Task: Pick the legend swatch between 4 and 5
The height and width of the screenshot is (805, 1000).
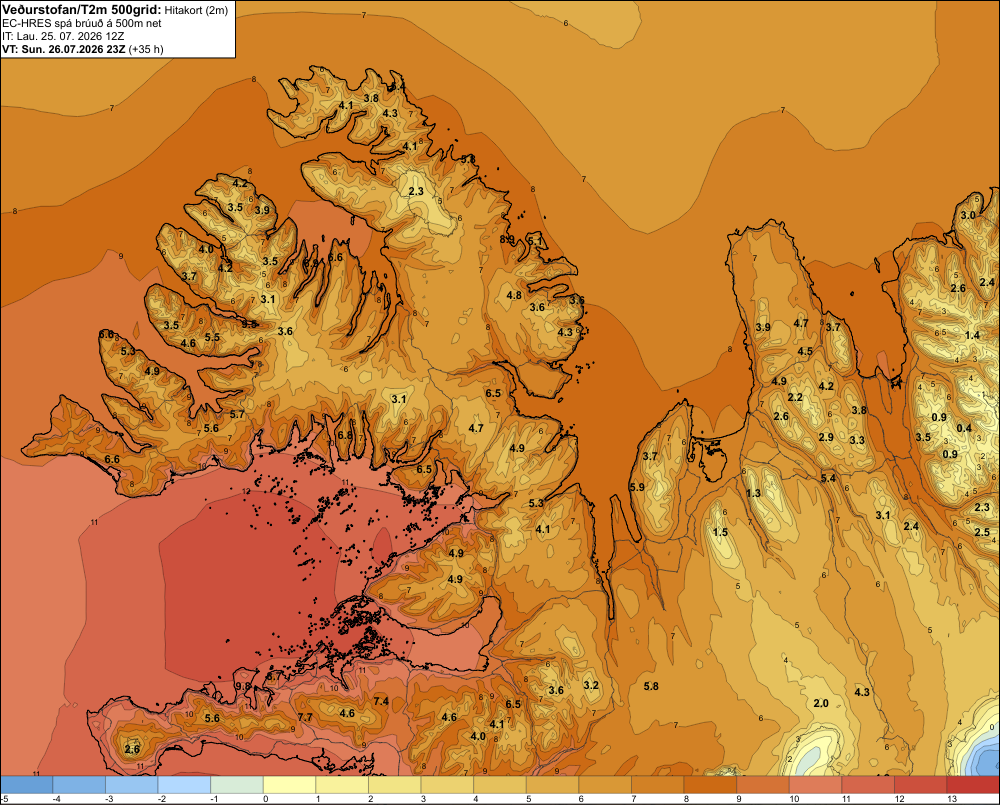Action: [500, 785]
